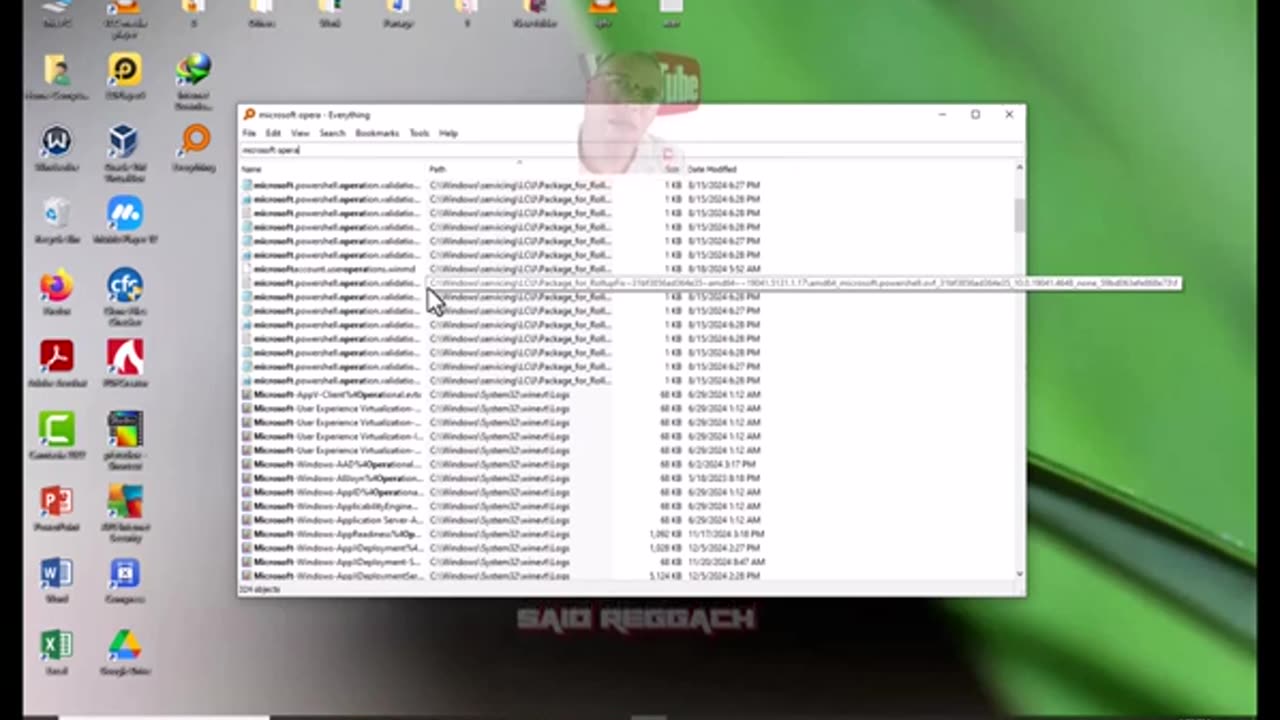Click the 12/5/2024 2:28 PM date cell

[x=723, y=576]
